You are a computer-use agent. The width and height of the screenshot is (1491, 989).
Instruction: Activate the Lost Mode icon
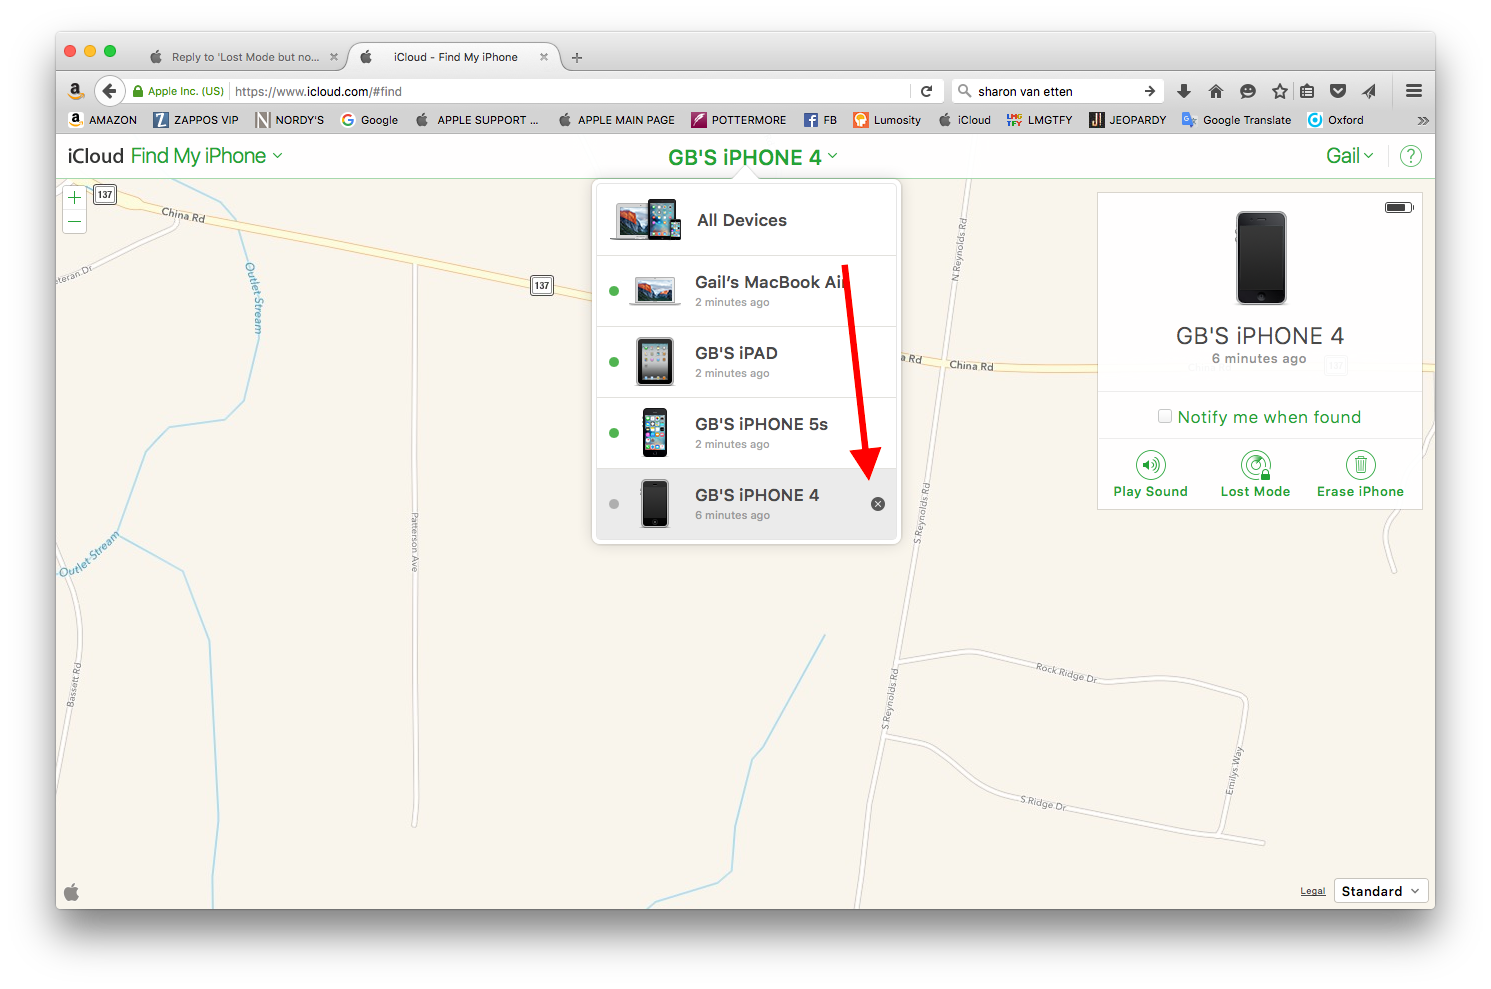(x=1256, y=465)
